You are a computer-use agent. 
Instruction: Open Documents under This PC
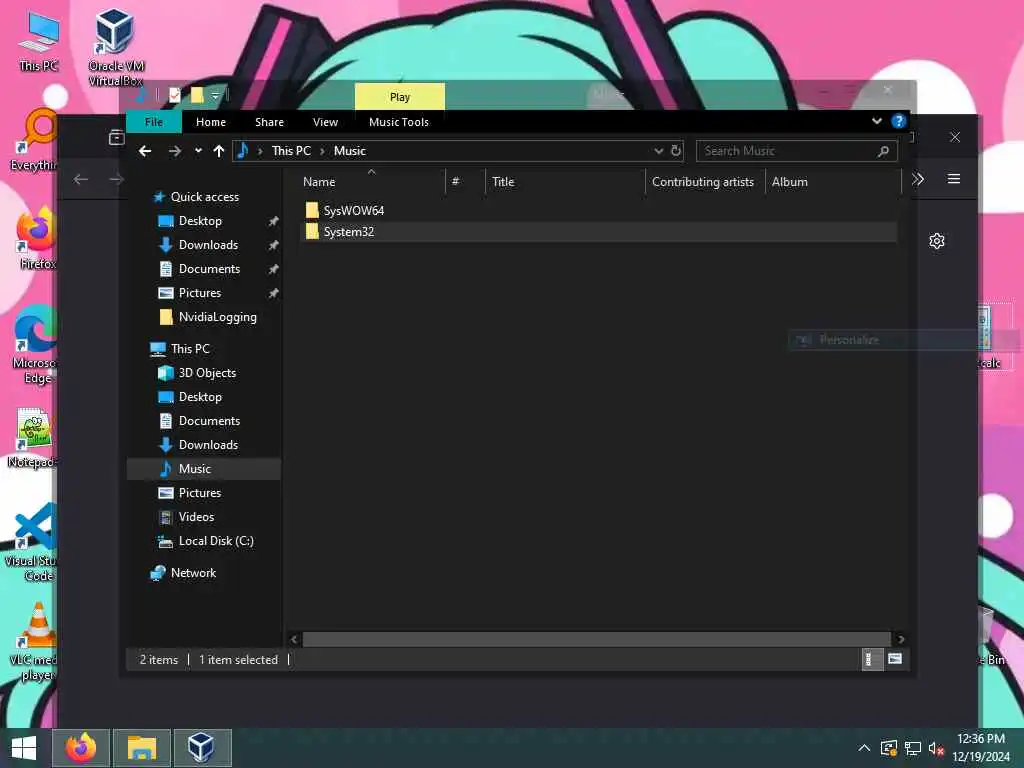pos(209,421)
